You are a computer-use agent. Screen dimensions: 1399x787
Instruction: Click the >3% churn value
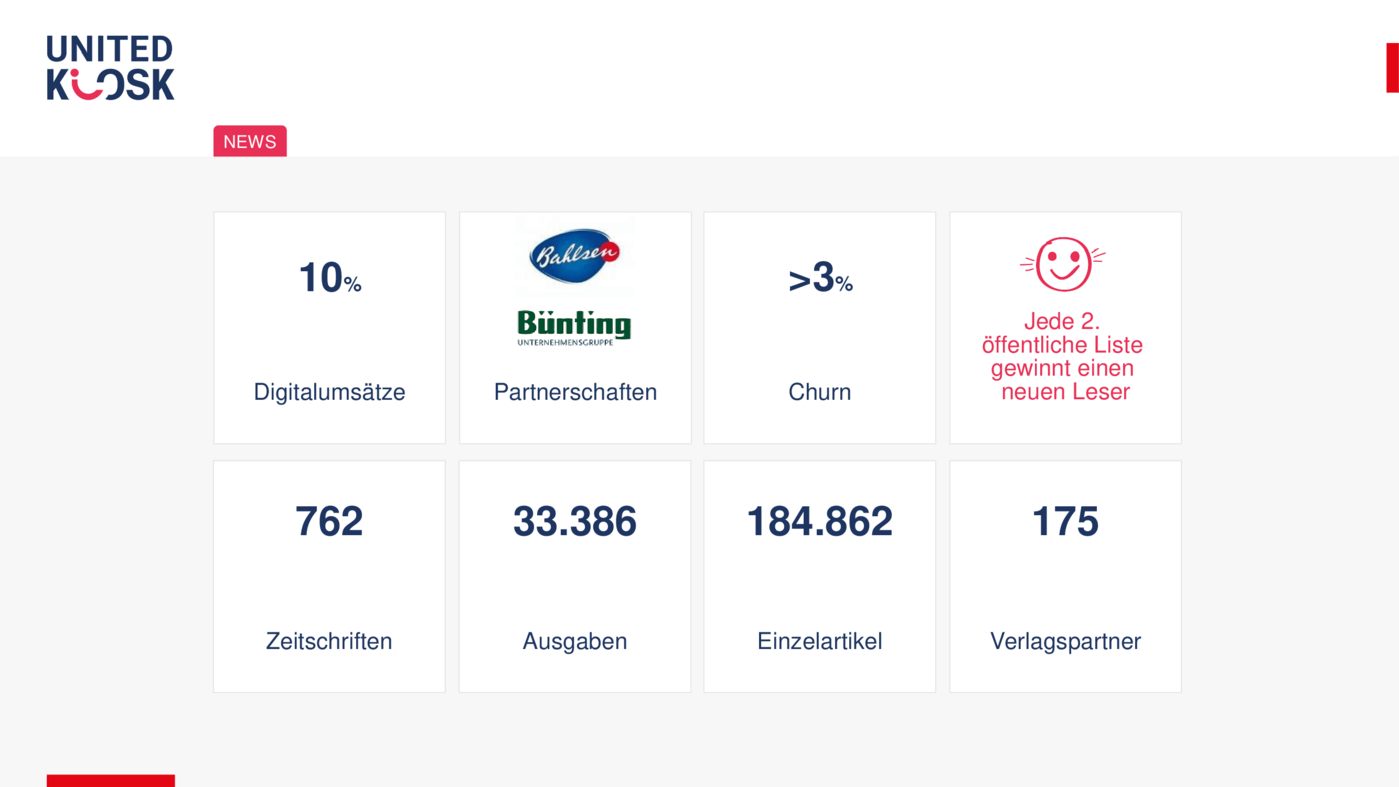tap(820, 278)
